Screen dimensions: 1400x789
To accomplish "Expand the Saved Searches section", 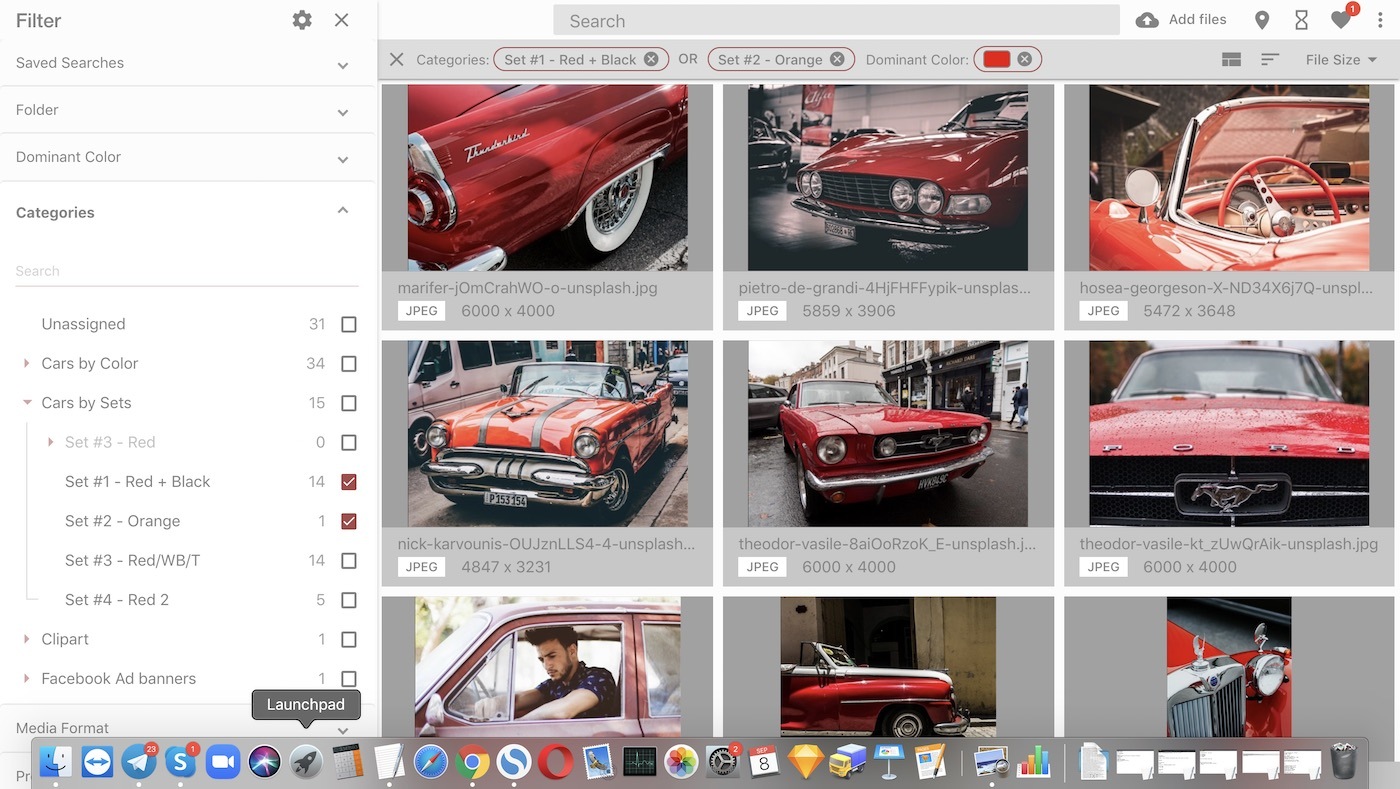I will click(343, 64).
